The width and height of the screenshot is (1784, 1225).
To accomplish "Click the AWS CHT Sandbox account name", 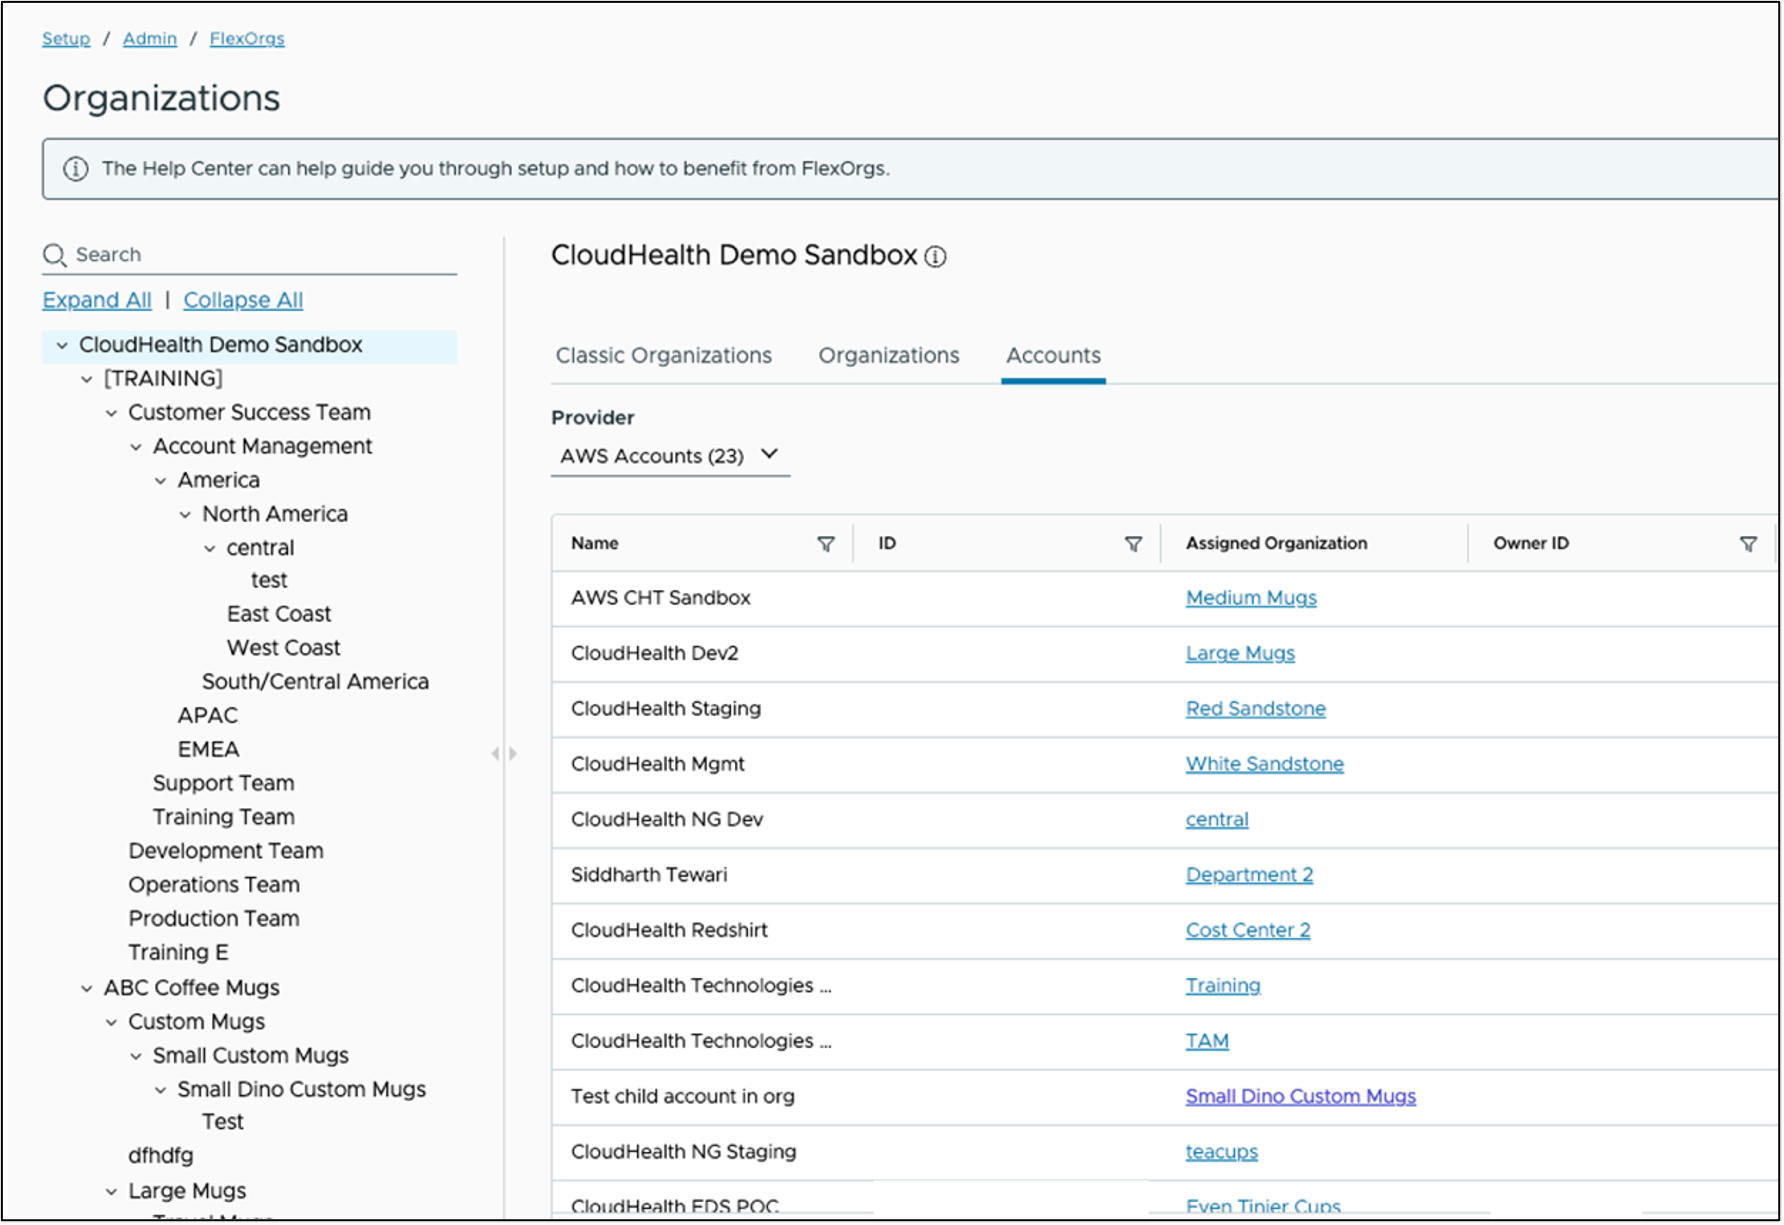I will (661, 599).
